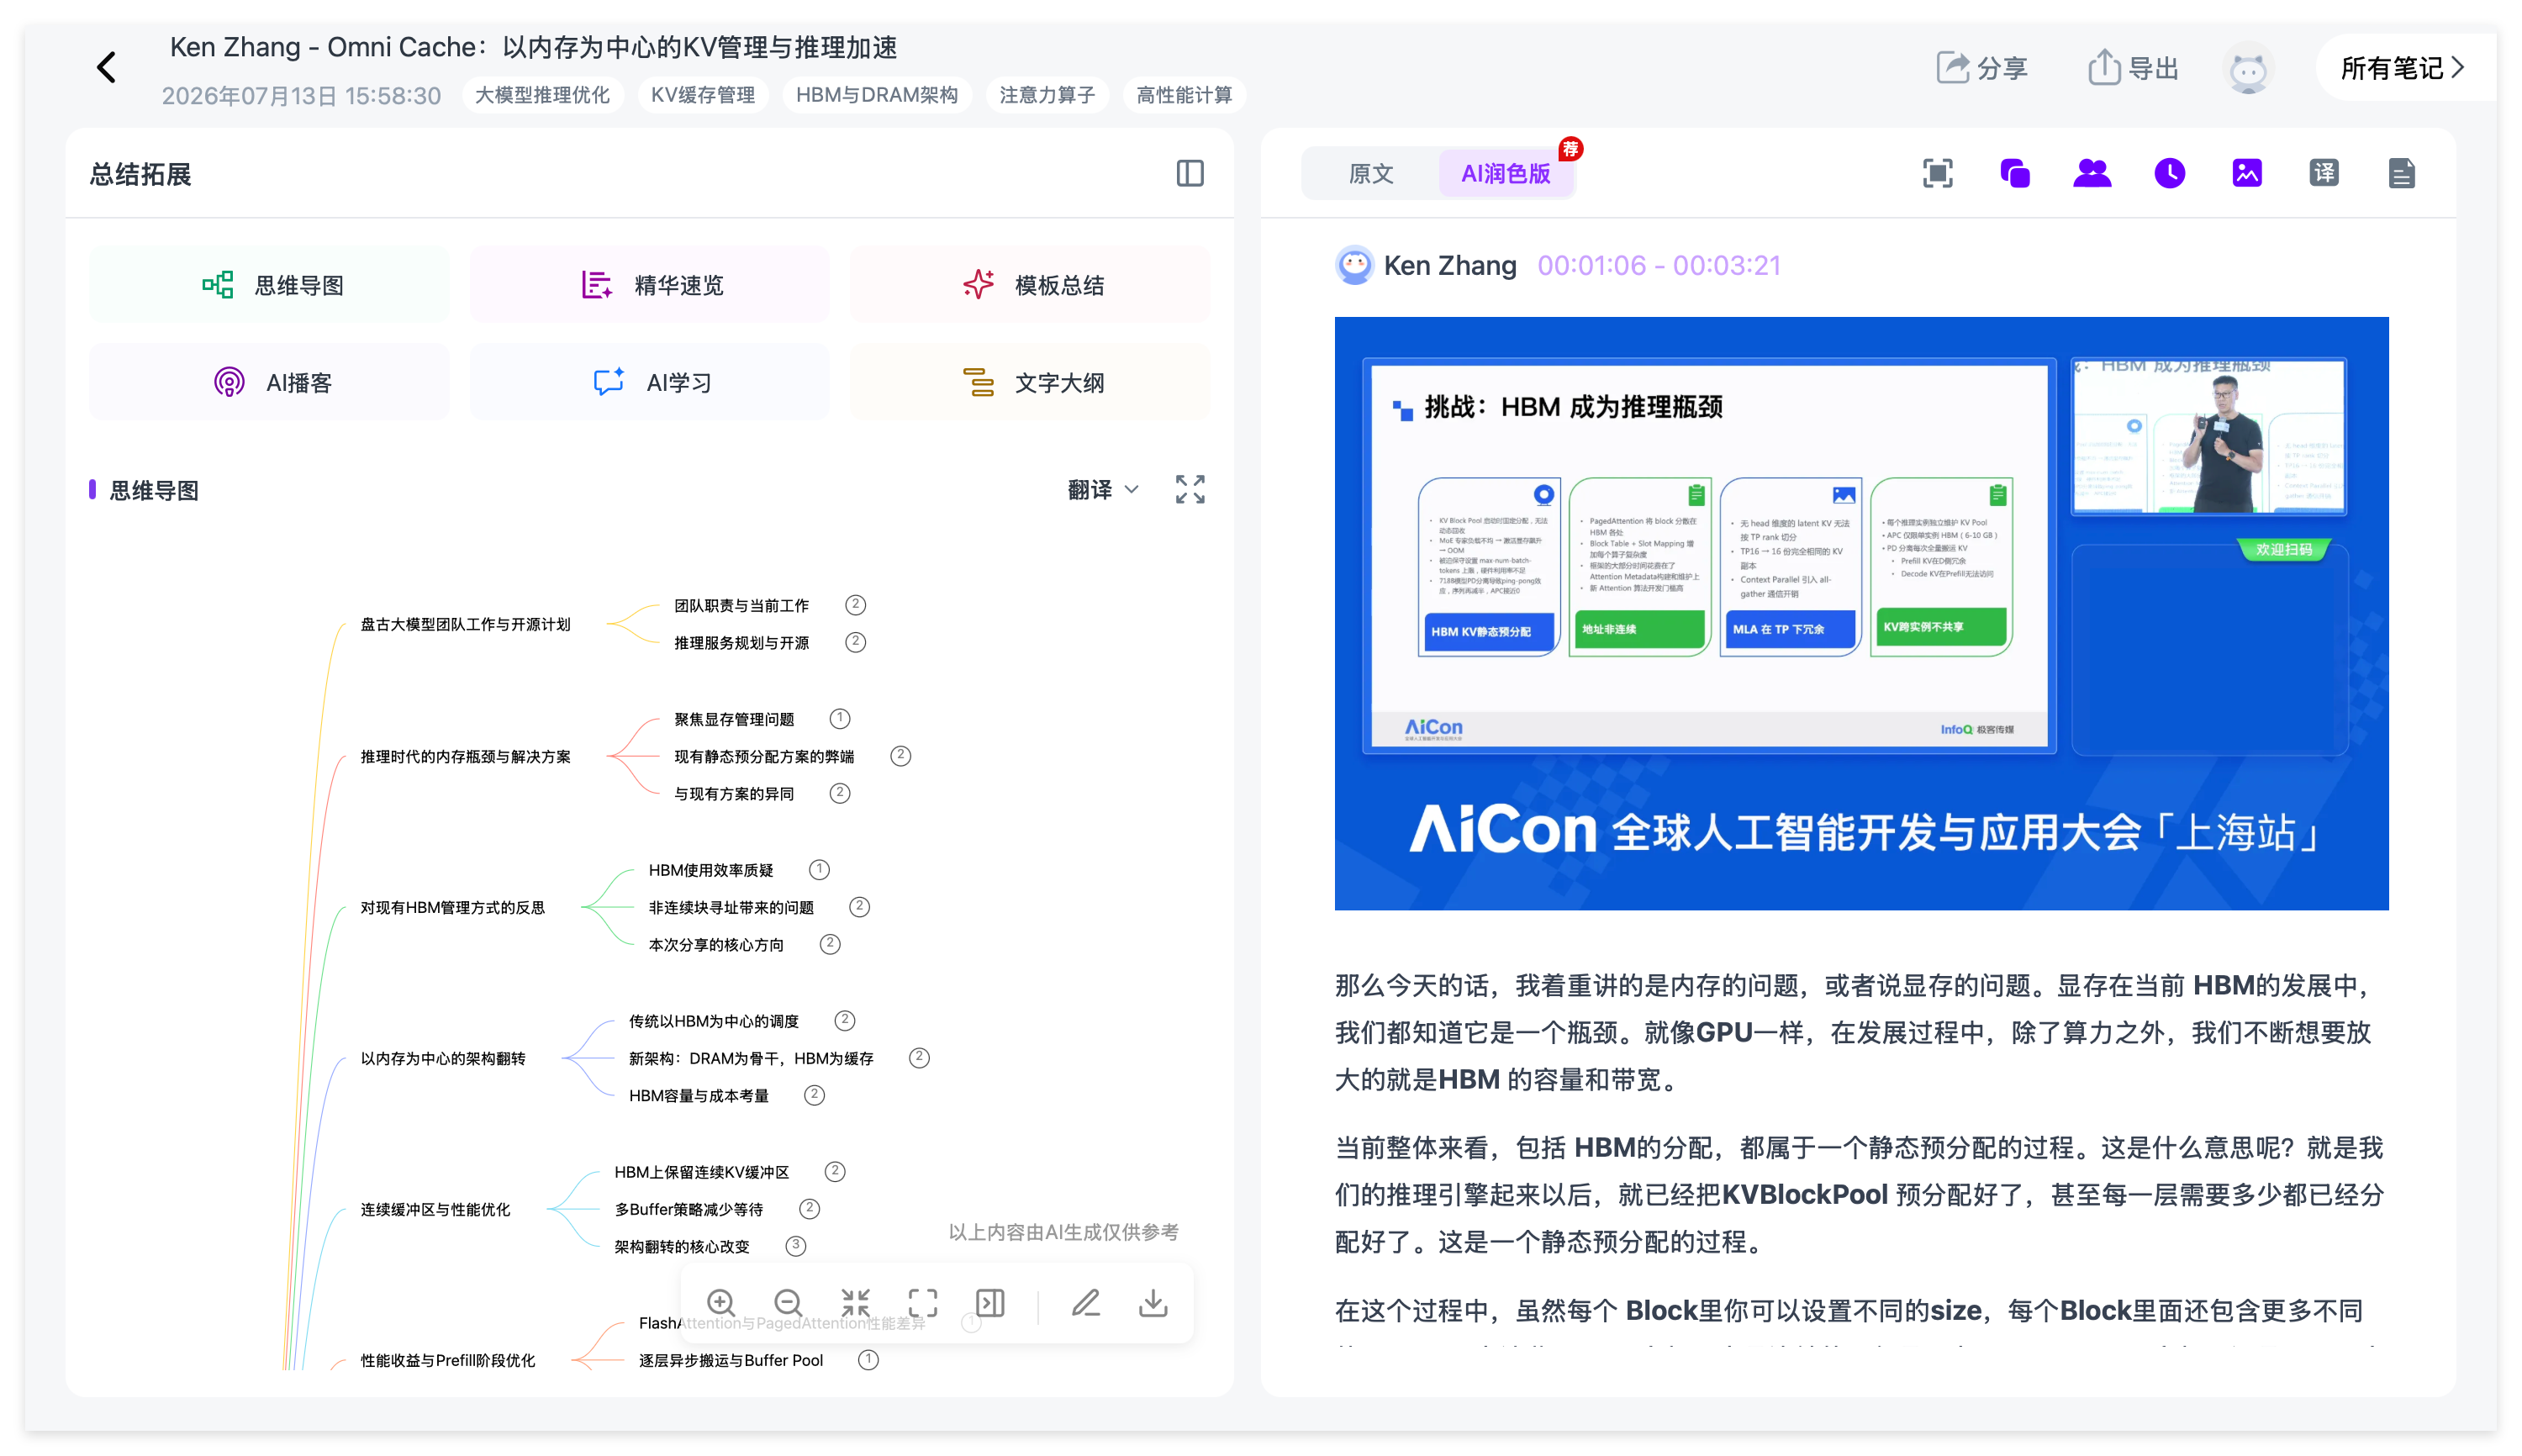This screenshot has height=1456, width=2522.
Task: Open the 模板总结 card
Action: point(1030,285)
